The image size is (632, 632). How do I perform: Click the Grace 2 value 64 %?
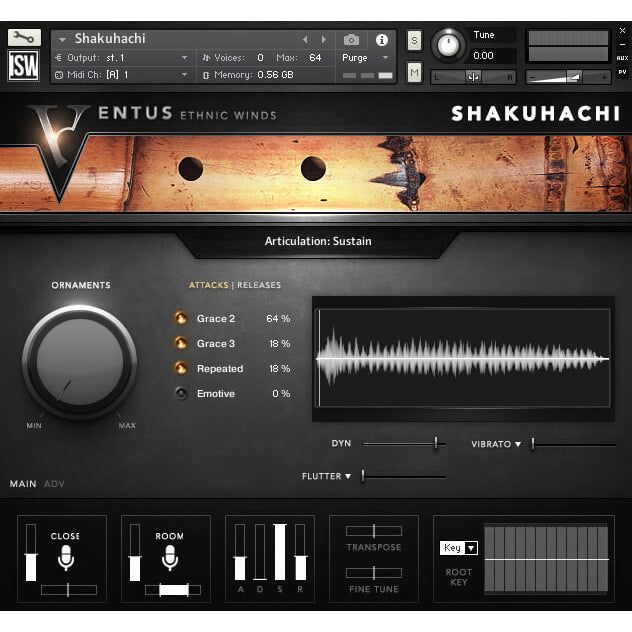pos(278,318)
